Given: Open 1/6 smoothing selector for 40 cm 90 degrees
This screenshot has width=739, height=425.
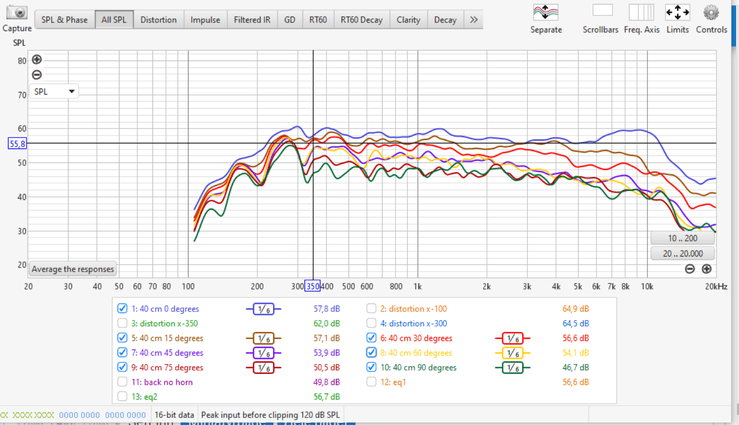Looking at the screenshot, I should click(513, 368).
